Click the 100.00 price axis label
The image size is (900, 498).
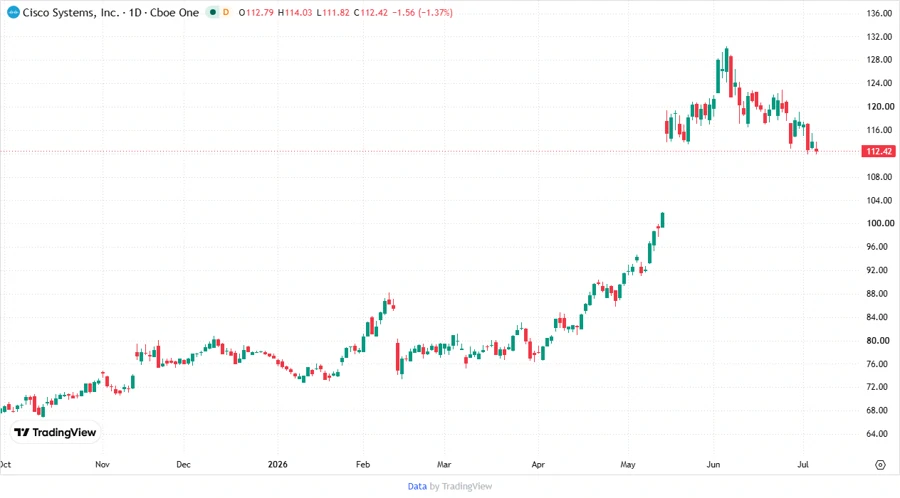(x=880, y=223)
